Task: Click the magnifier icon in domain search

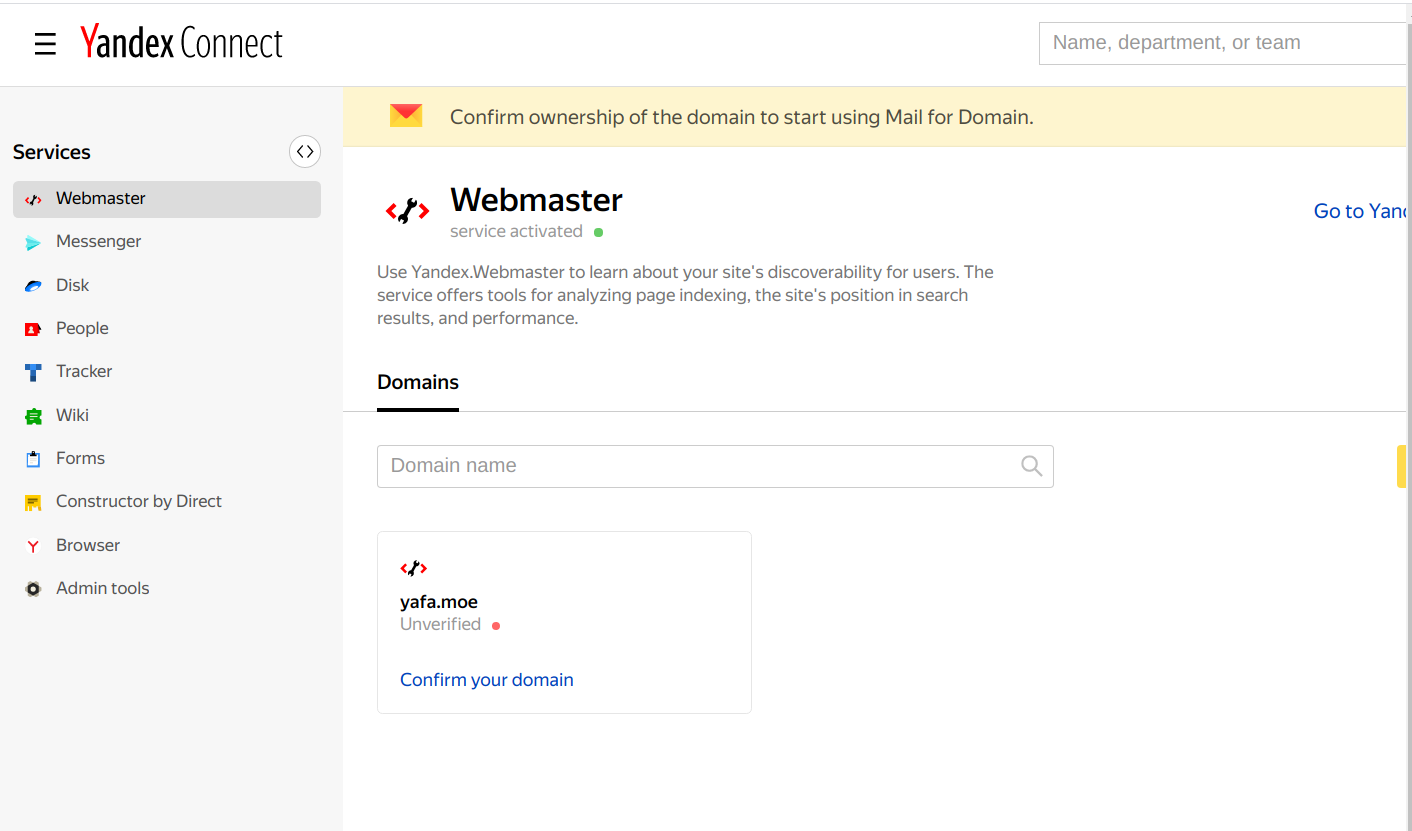Action: 1031,466
